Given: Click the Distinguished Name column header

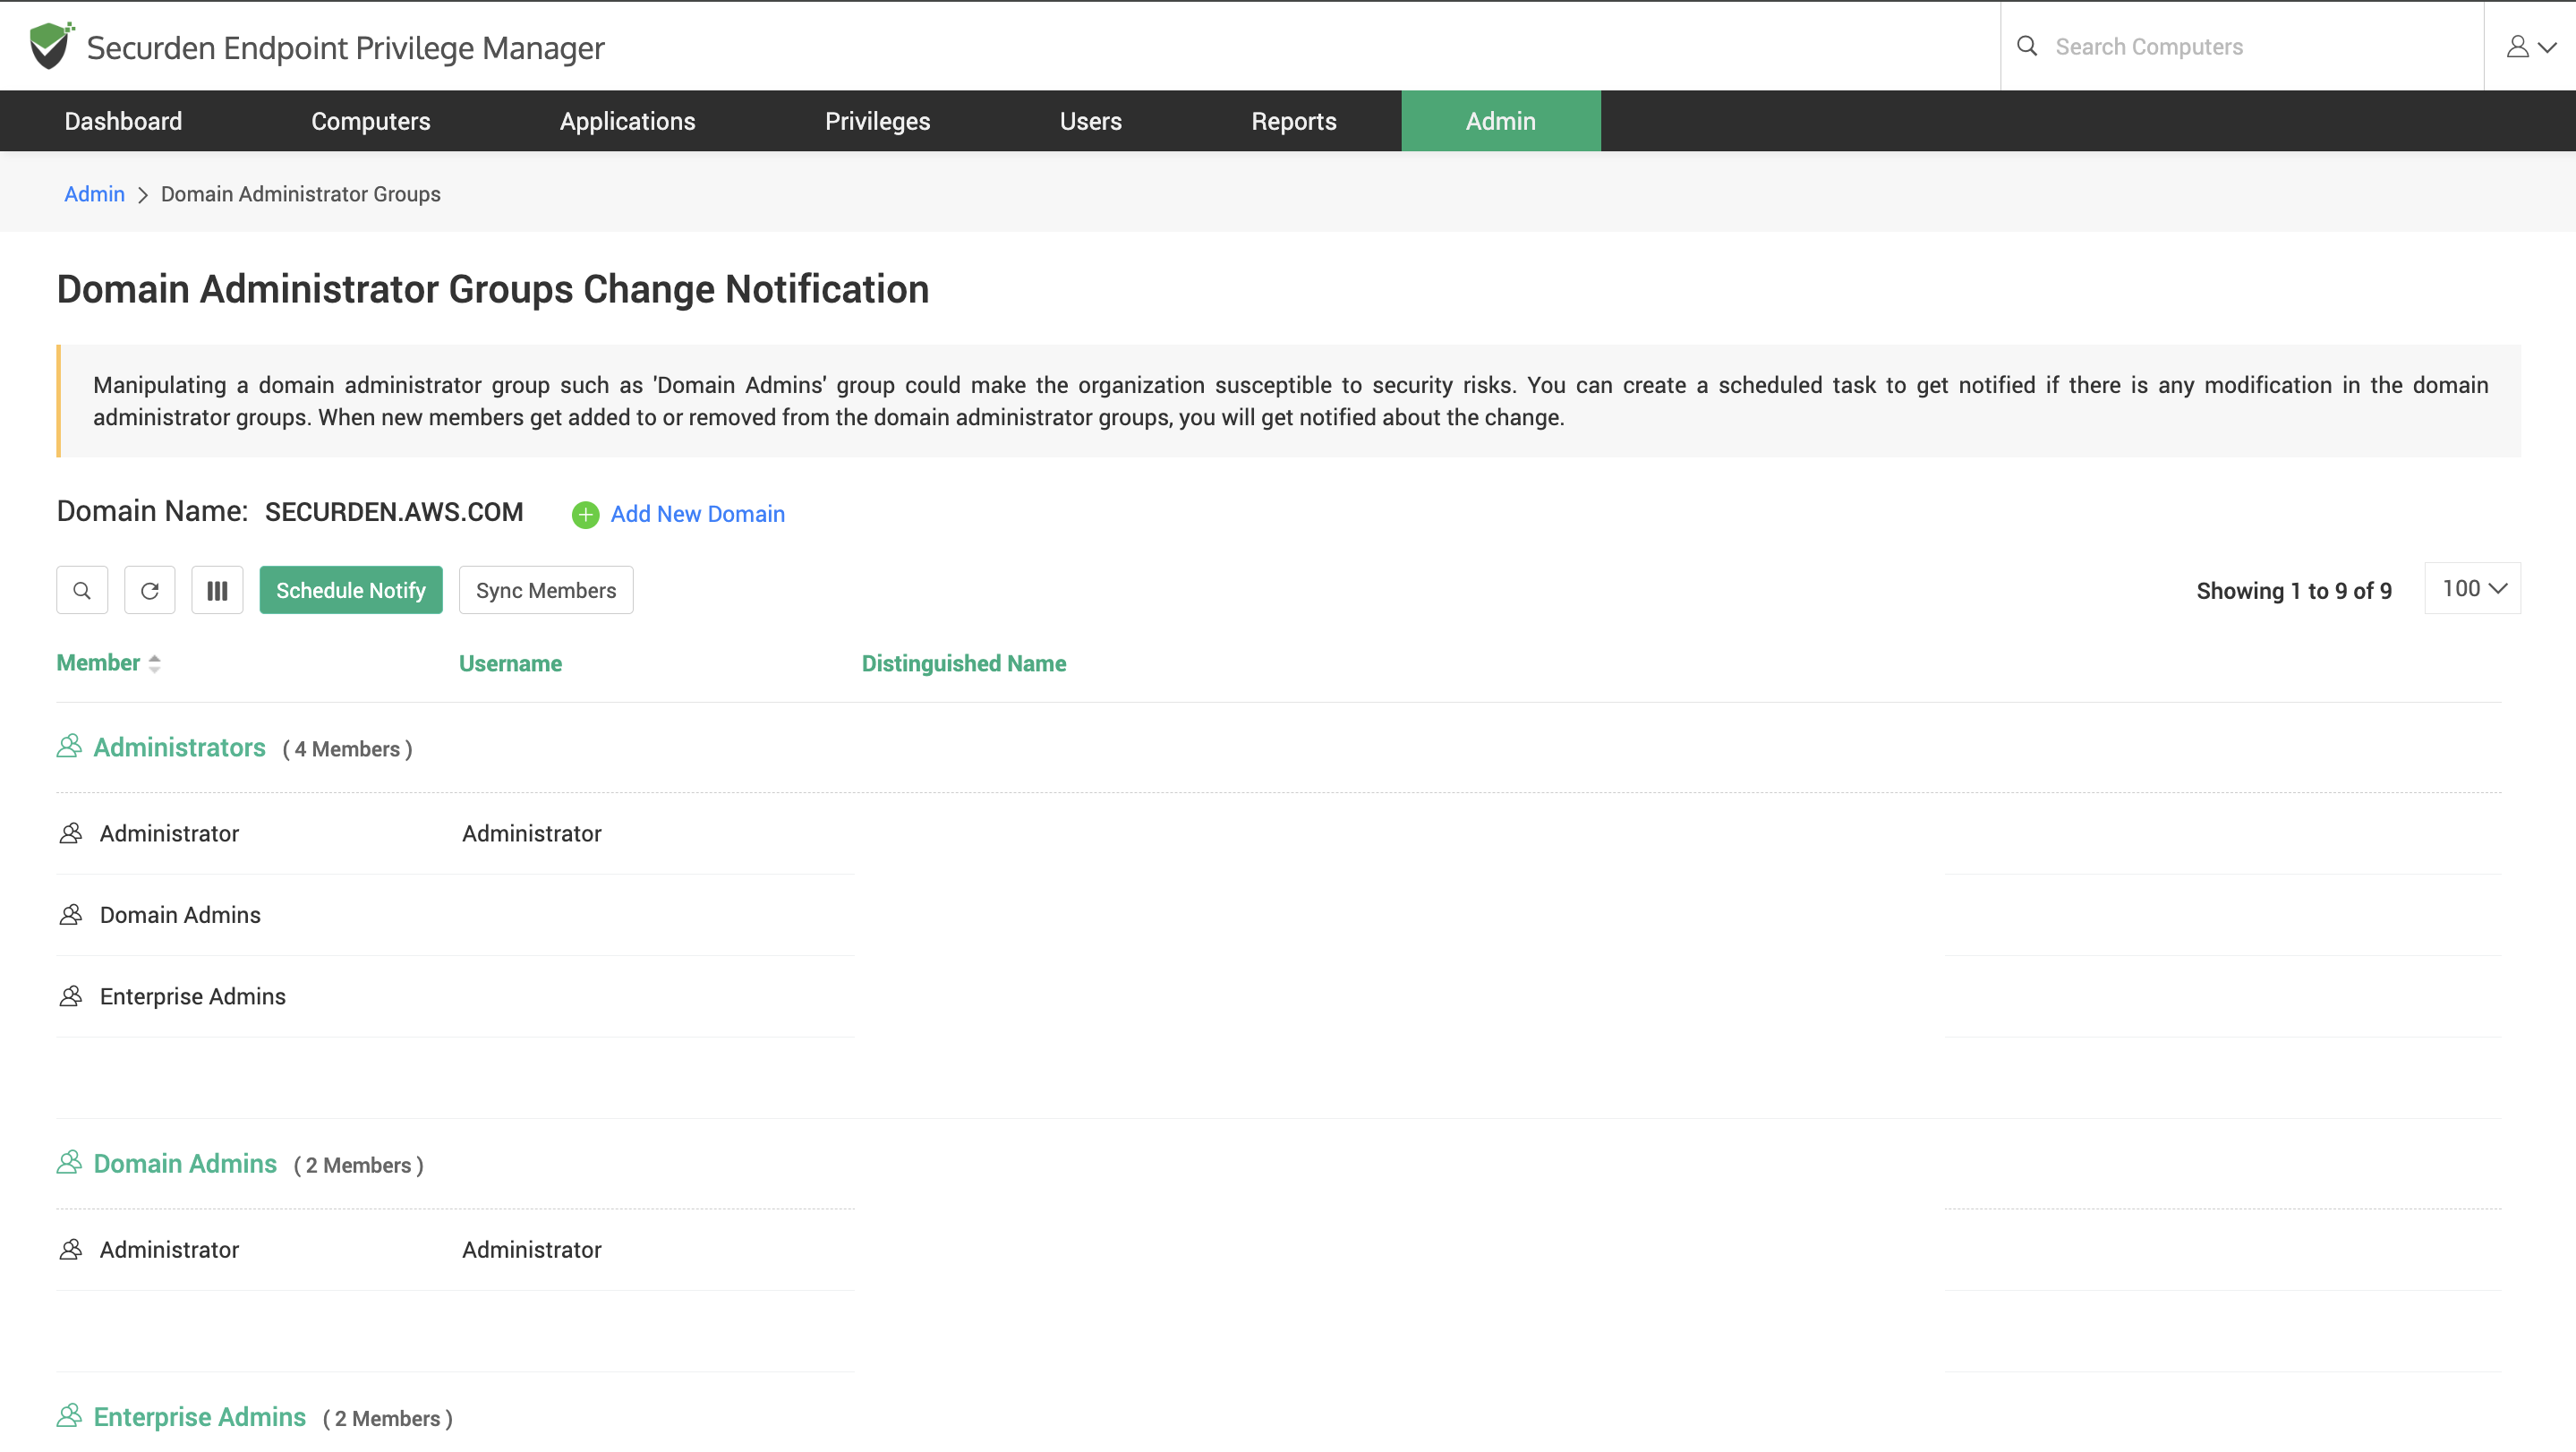Looking at the screenshot, I should coord(964,663).
